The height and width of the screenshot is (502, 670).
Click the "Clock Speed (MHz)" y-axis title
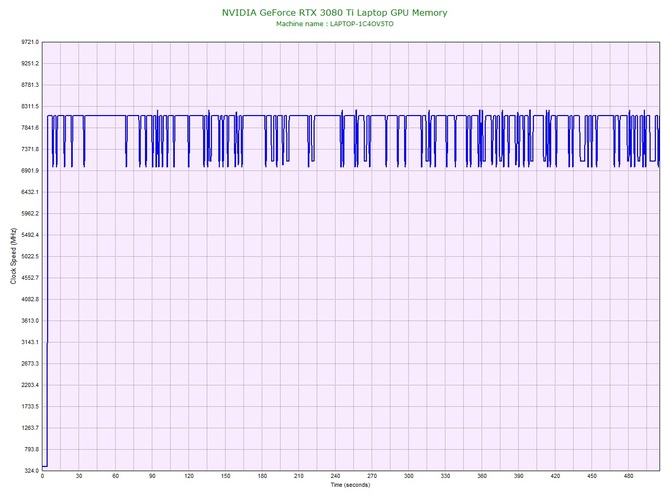click(x=13, y=255)
